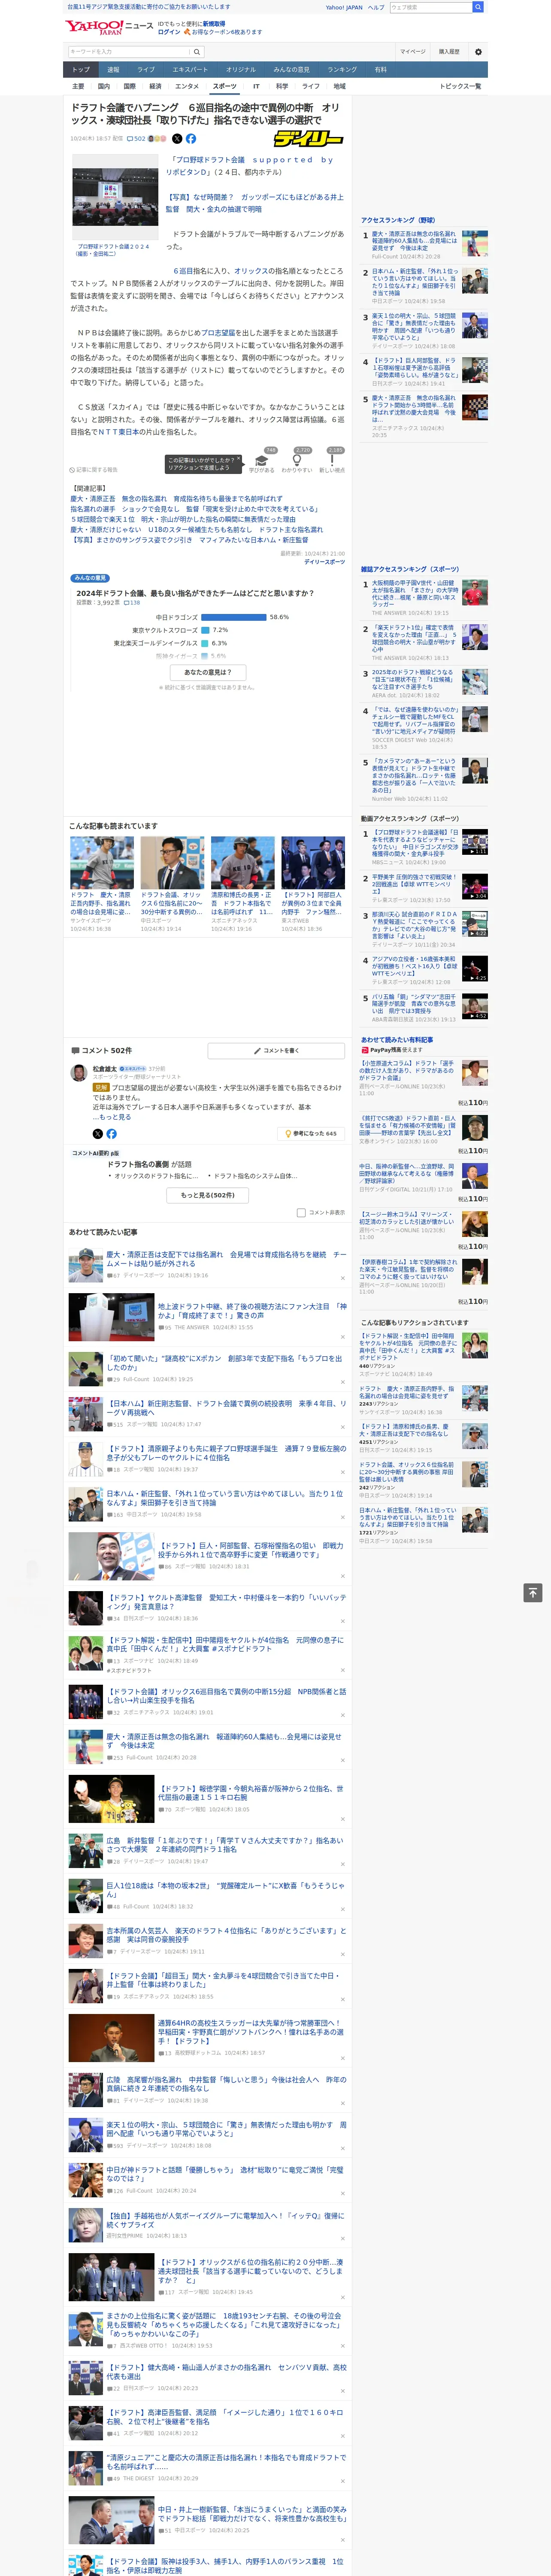Click the わかりやすい lightbulb reaction
Screen dimensions: 551x2576
tap(297, 459)
